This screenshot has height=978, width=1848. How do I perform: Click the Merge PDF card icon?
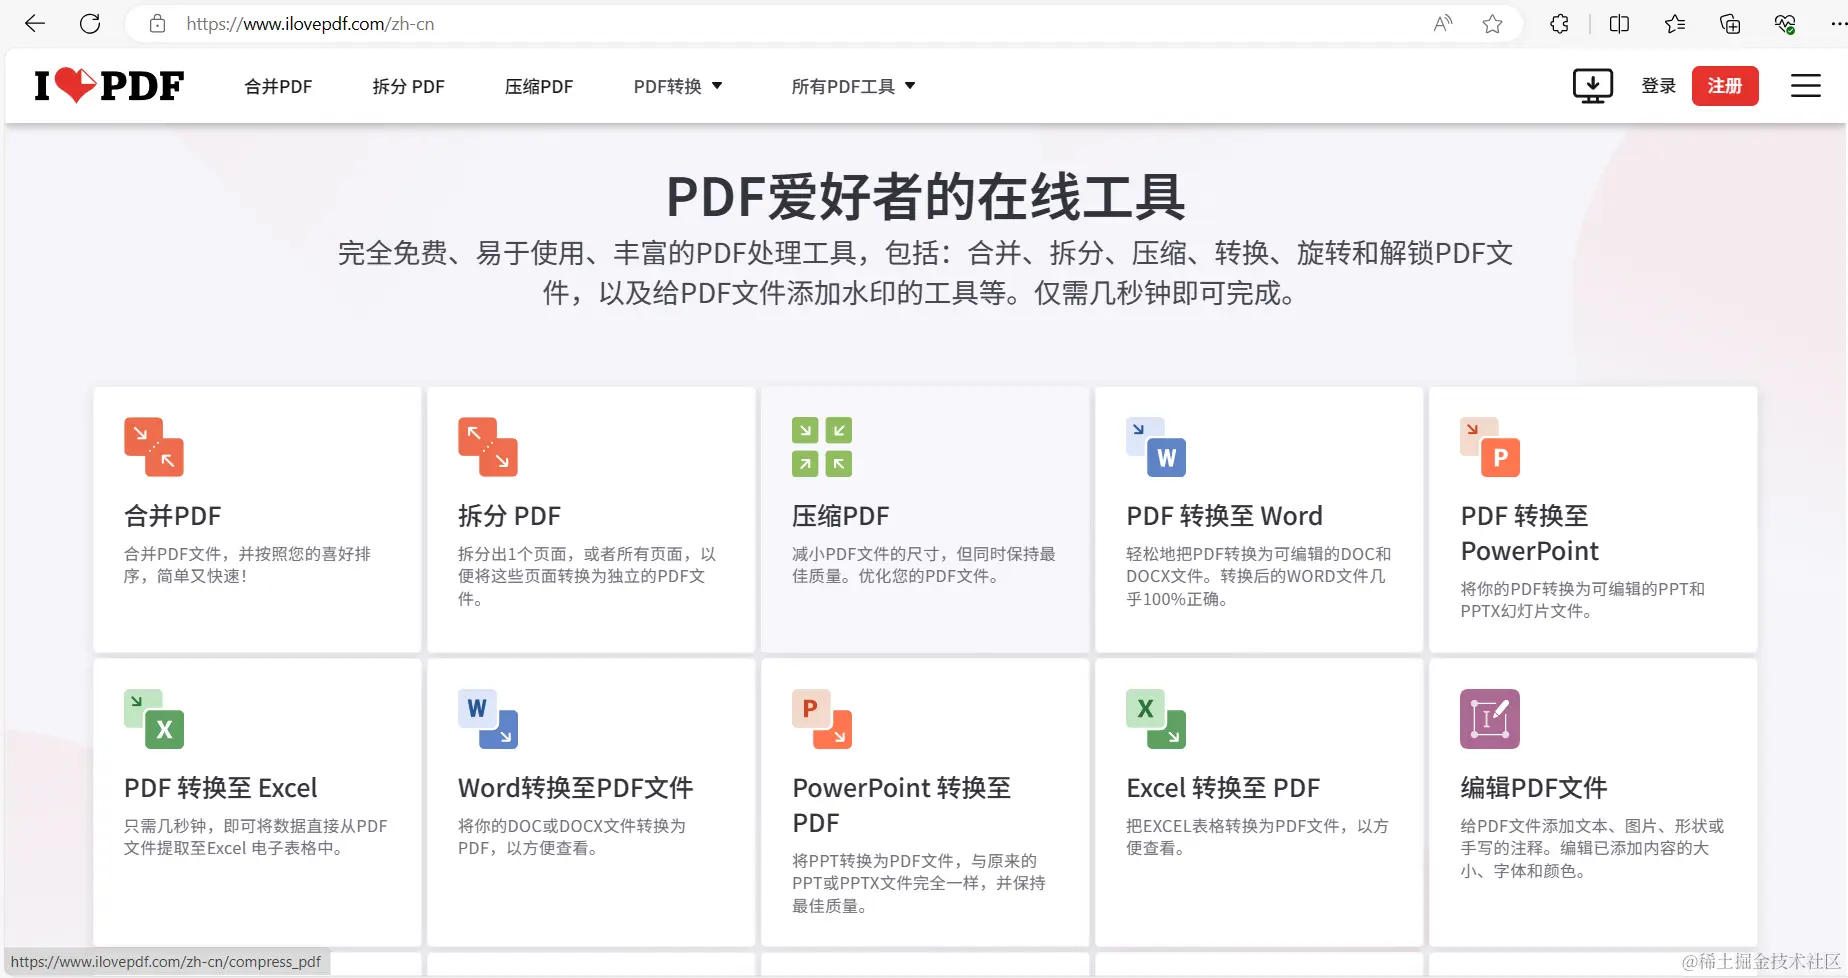click(154, 447)
